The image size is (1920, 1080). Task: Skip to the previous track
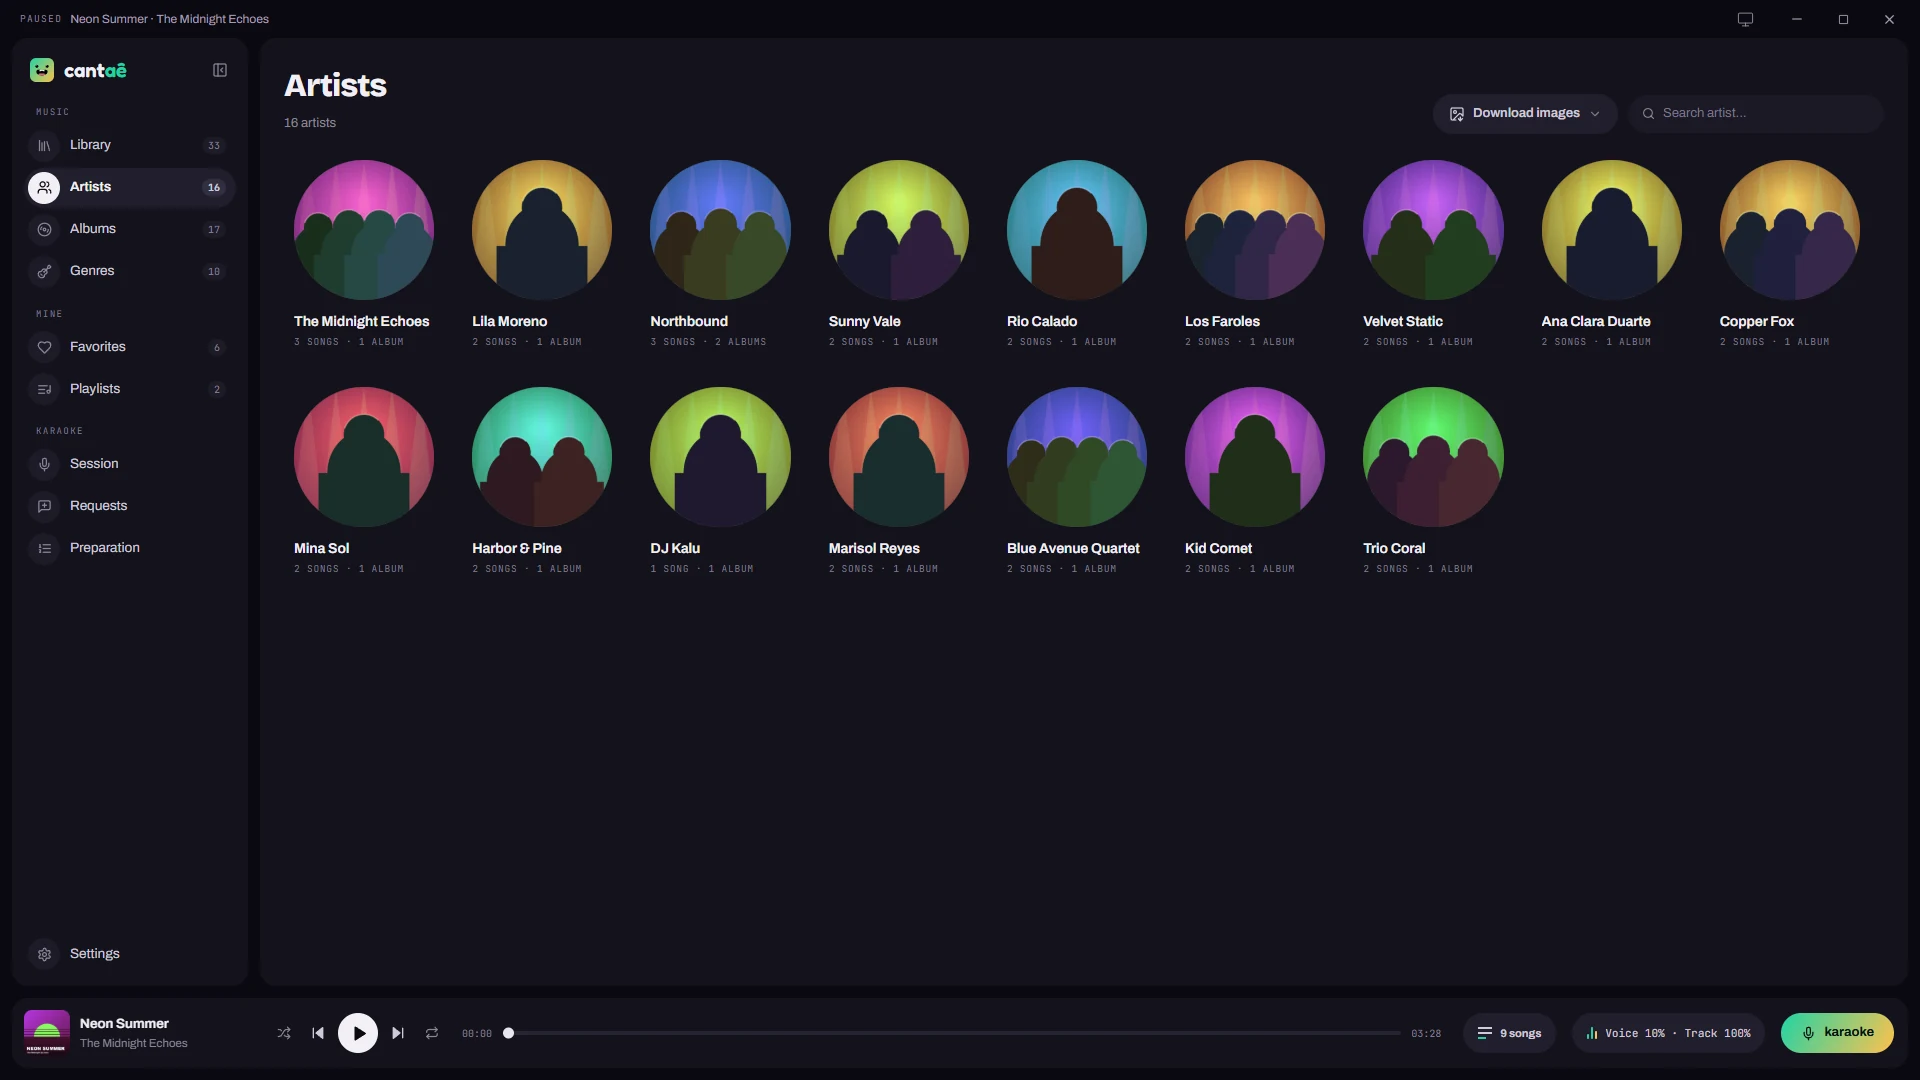(x=318, y=1033)
